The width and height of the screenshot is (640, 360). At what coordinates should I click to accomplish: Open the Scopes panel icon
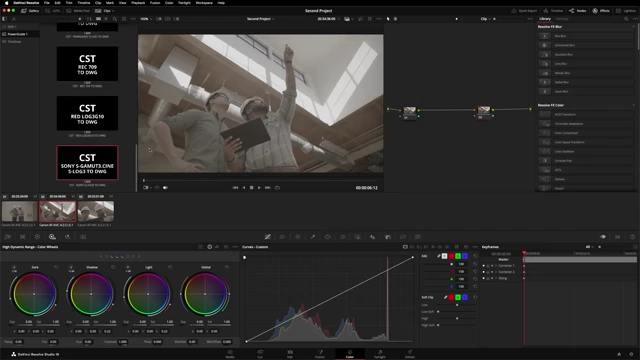tap(618, 237)
